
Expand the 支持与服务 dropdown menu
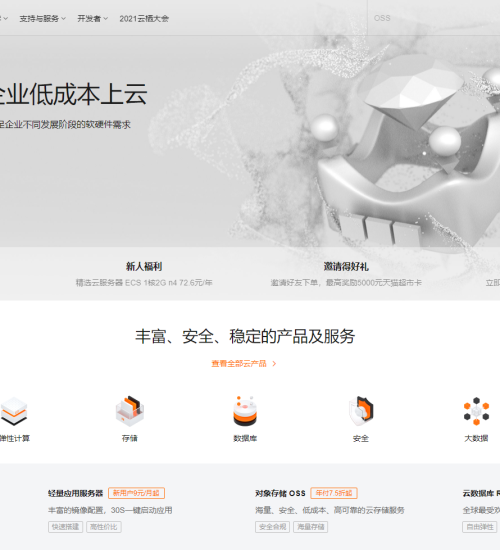(42, 19)
